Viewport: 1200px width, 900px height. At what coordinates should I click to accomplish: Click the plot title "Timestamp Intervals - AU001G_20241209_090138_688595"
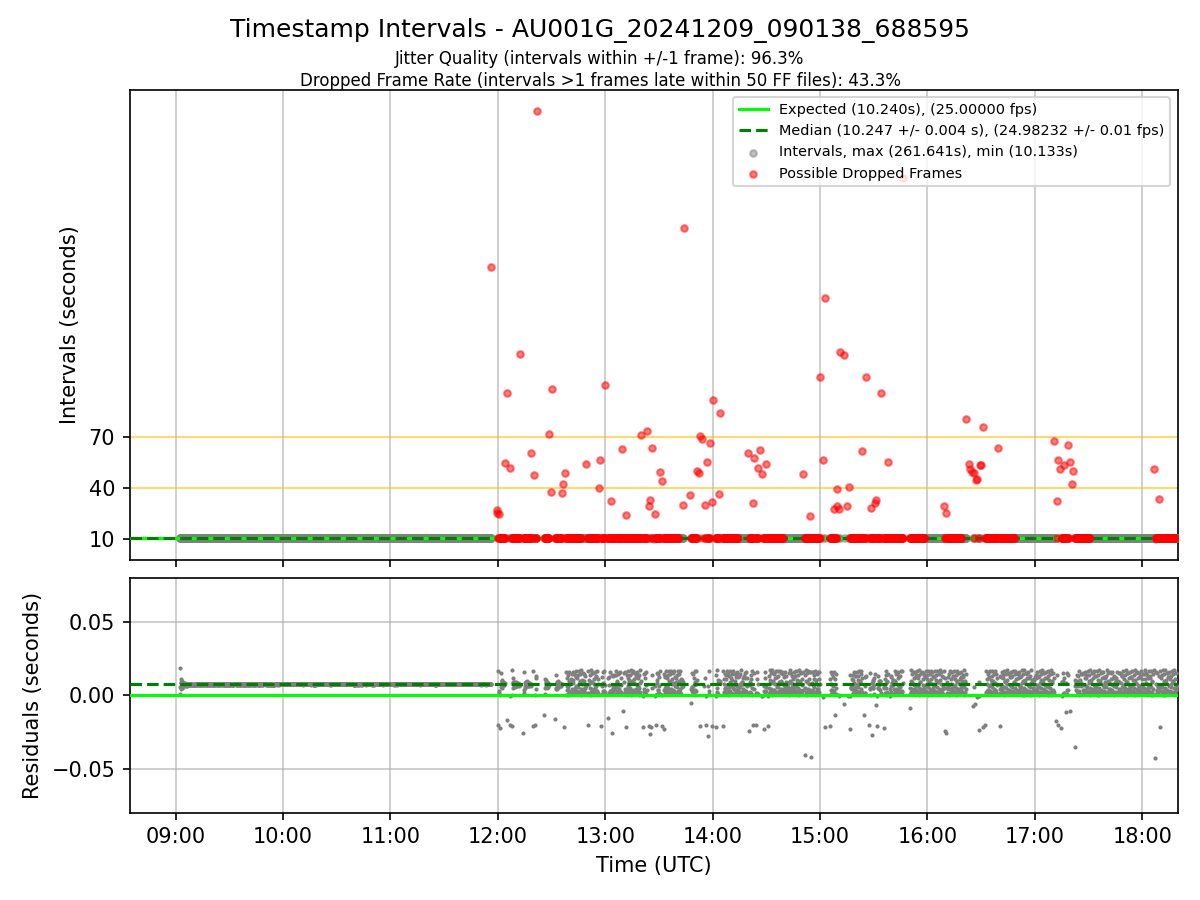pos(600,29)
